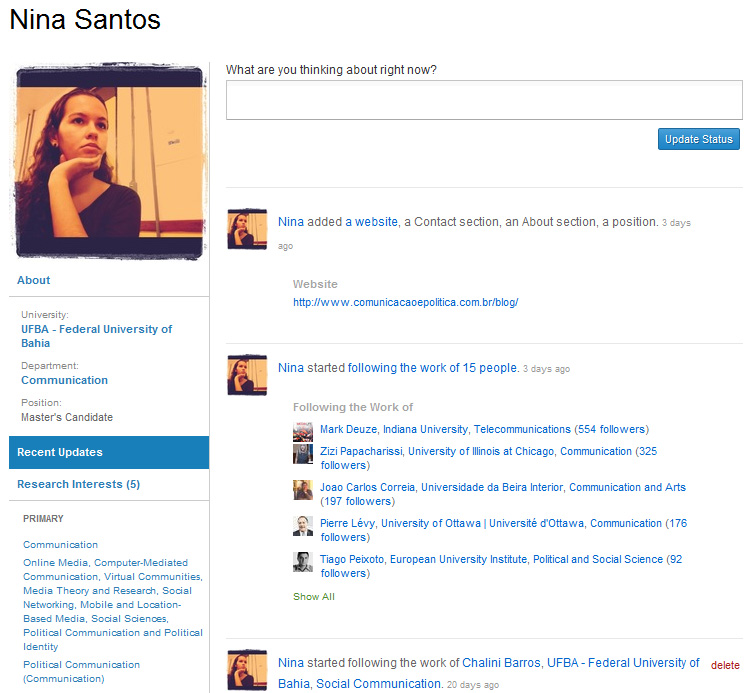This screenshot has height=693, width=755.
Task: Click the 'Master's Candidate' position text
Action: click(x=67, y=418)
